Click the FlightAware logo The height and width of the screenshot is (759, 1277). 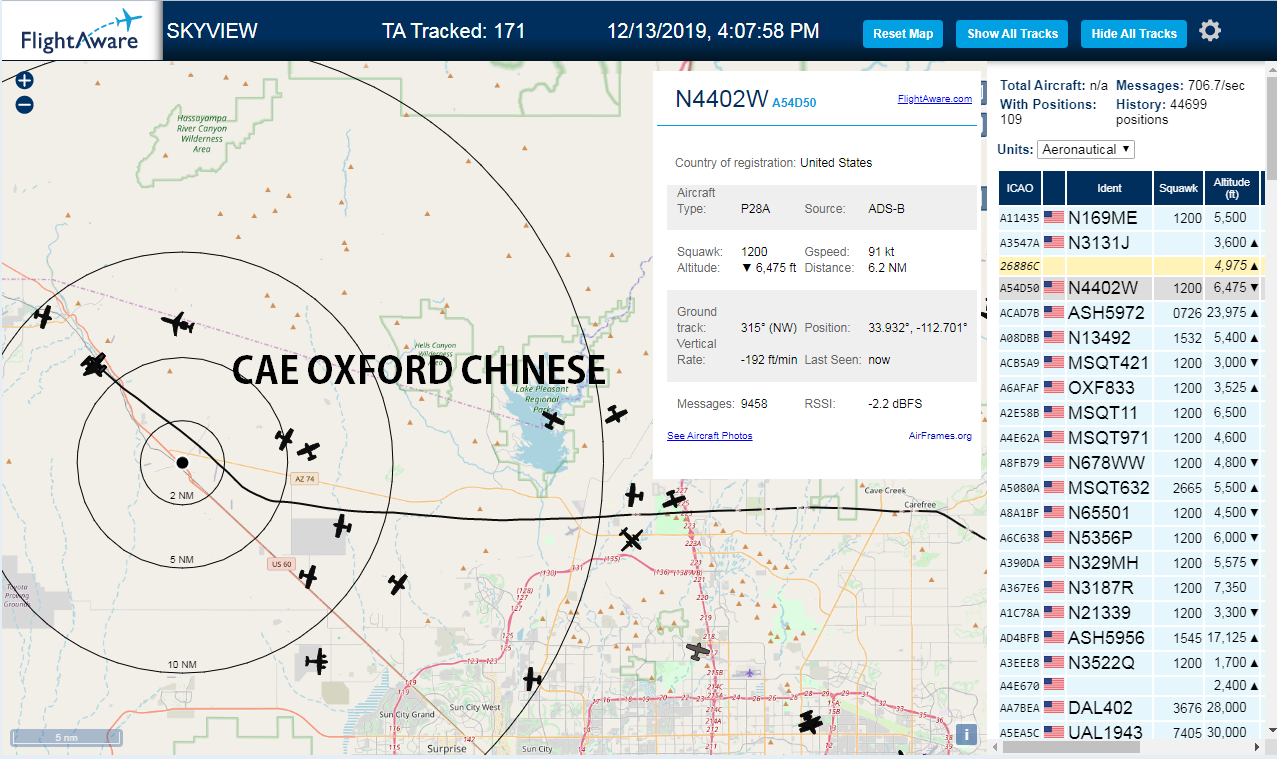(81, 32)
